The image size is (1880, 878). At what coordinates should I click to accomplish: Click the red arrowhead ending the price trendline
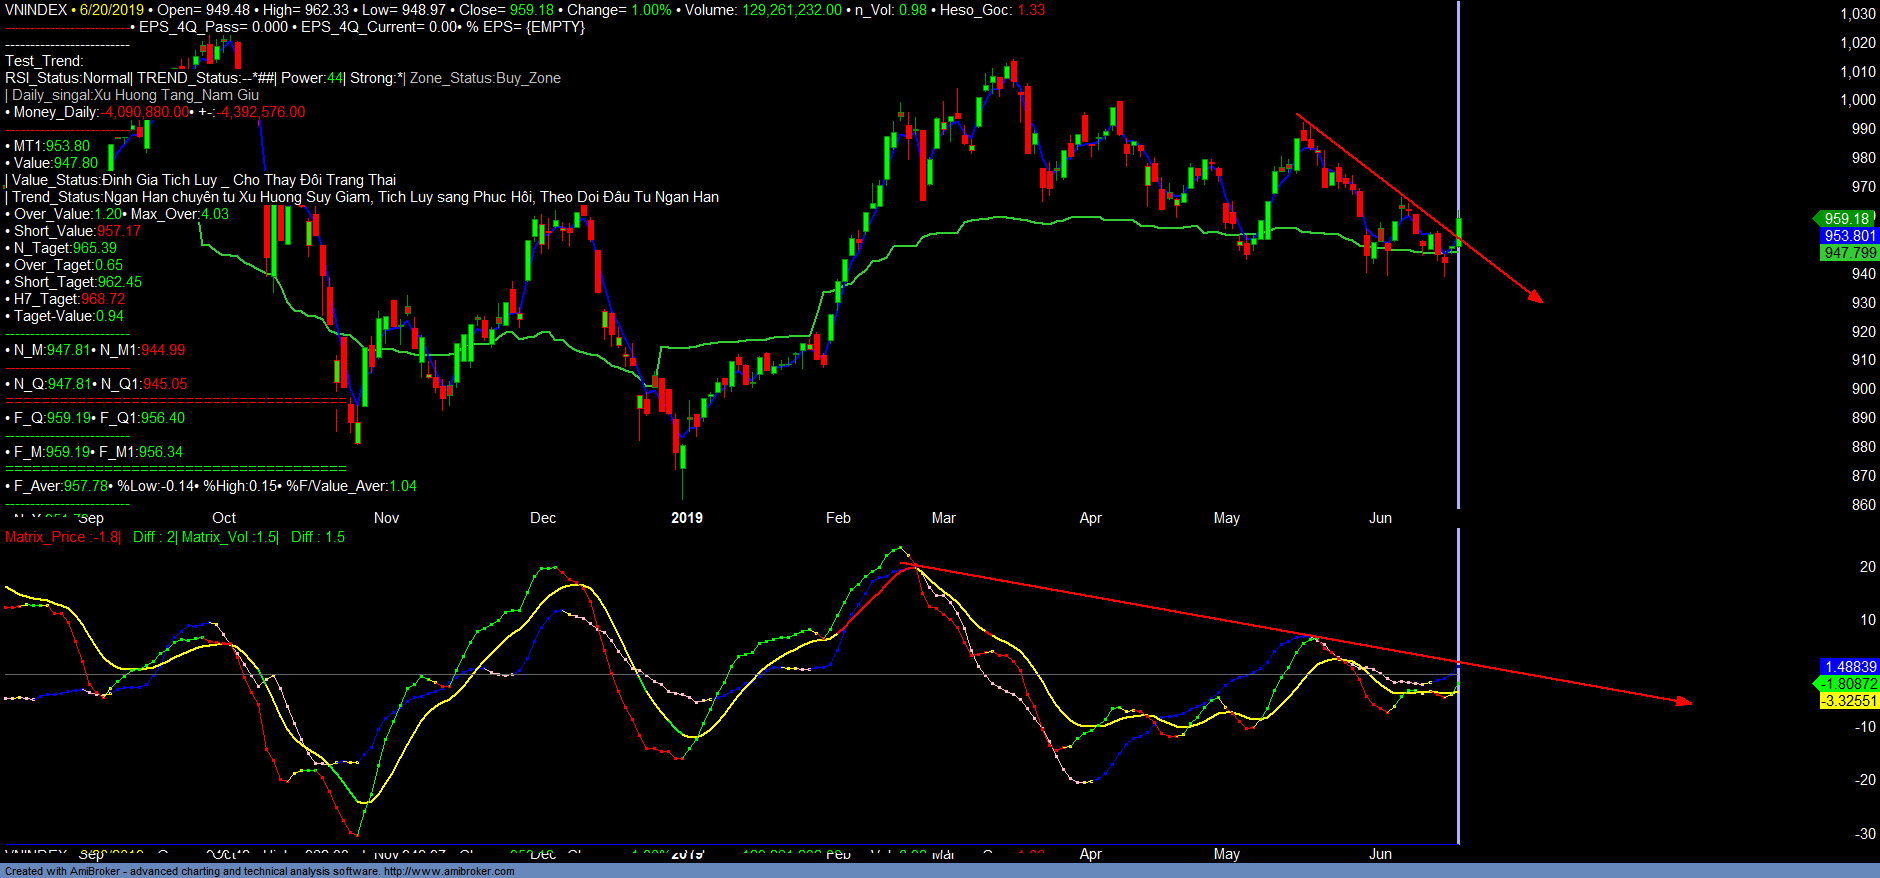(x=1536, y=296)
